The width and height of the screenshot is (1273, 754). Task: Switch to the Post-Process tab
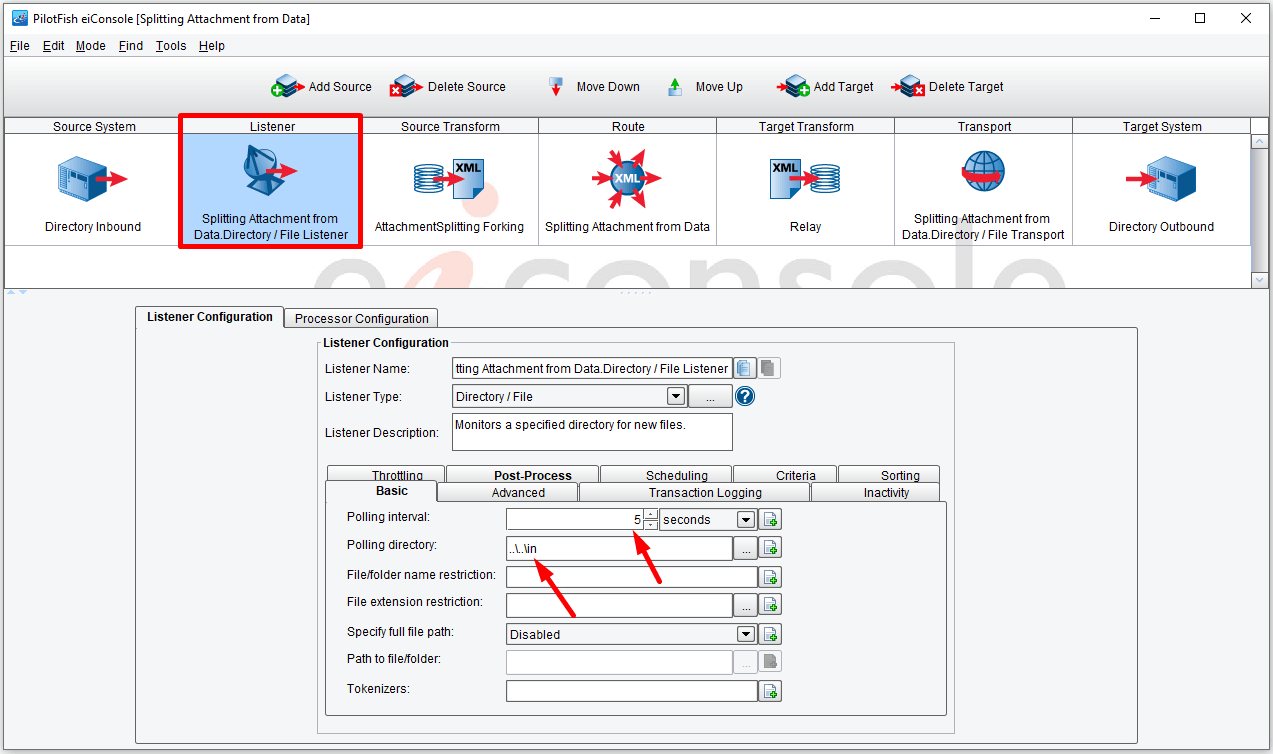[523, 475]
